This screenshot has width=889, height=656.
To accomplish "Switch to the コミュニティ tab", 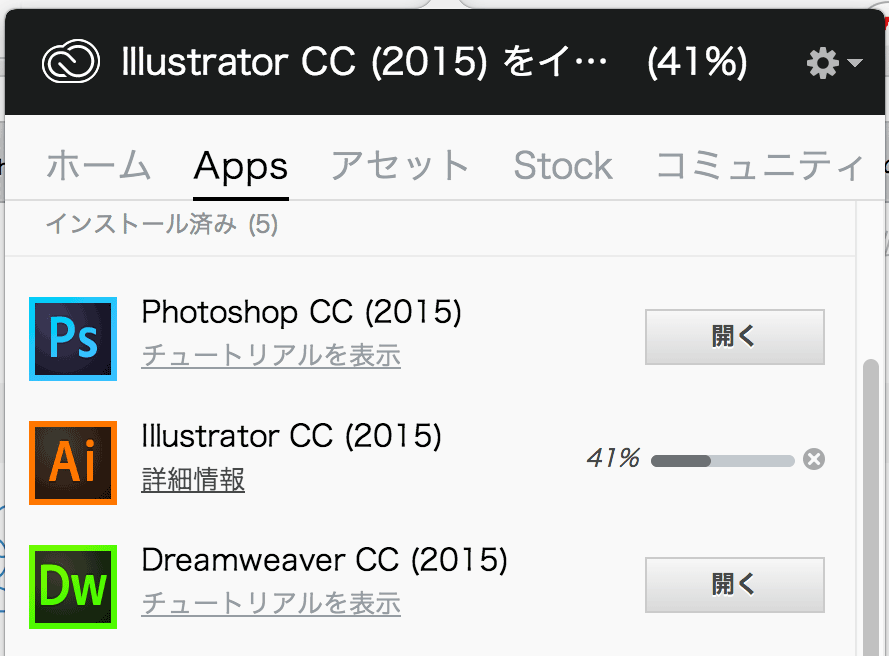I will click(760, 166).
